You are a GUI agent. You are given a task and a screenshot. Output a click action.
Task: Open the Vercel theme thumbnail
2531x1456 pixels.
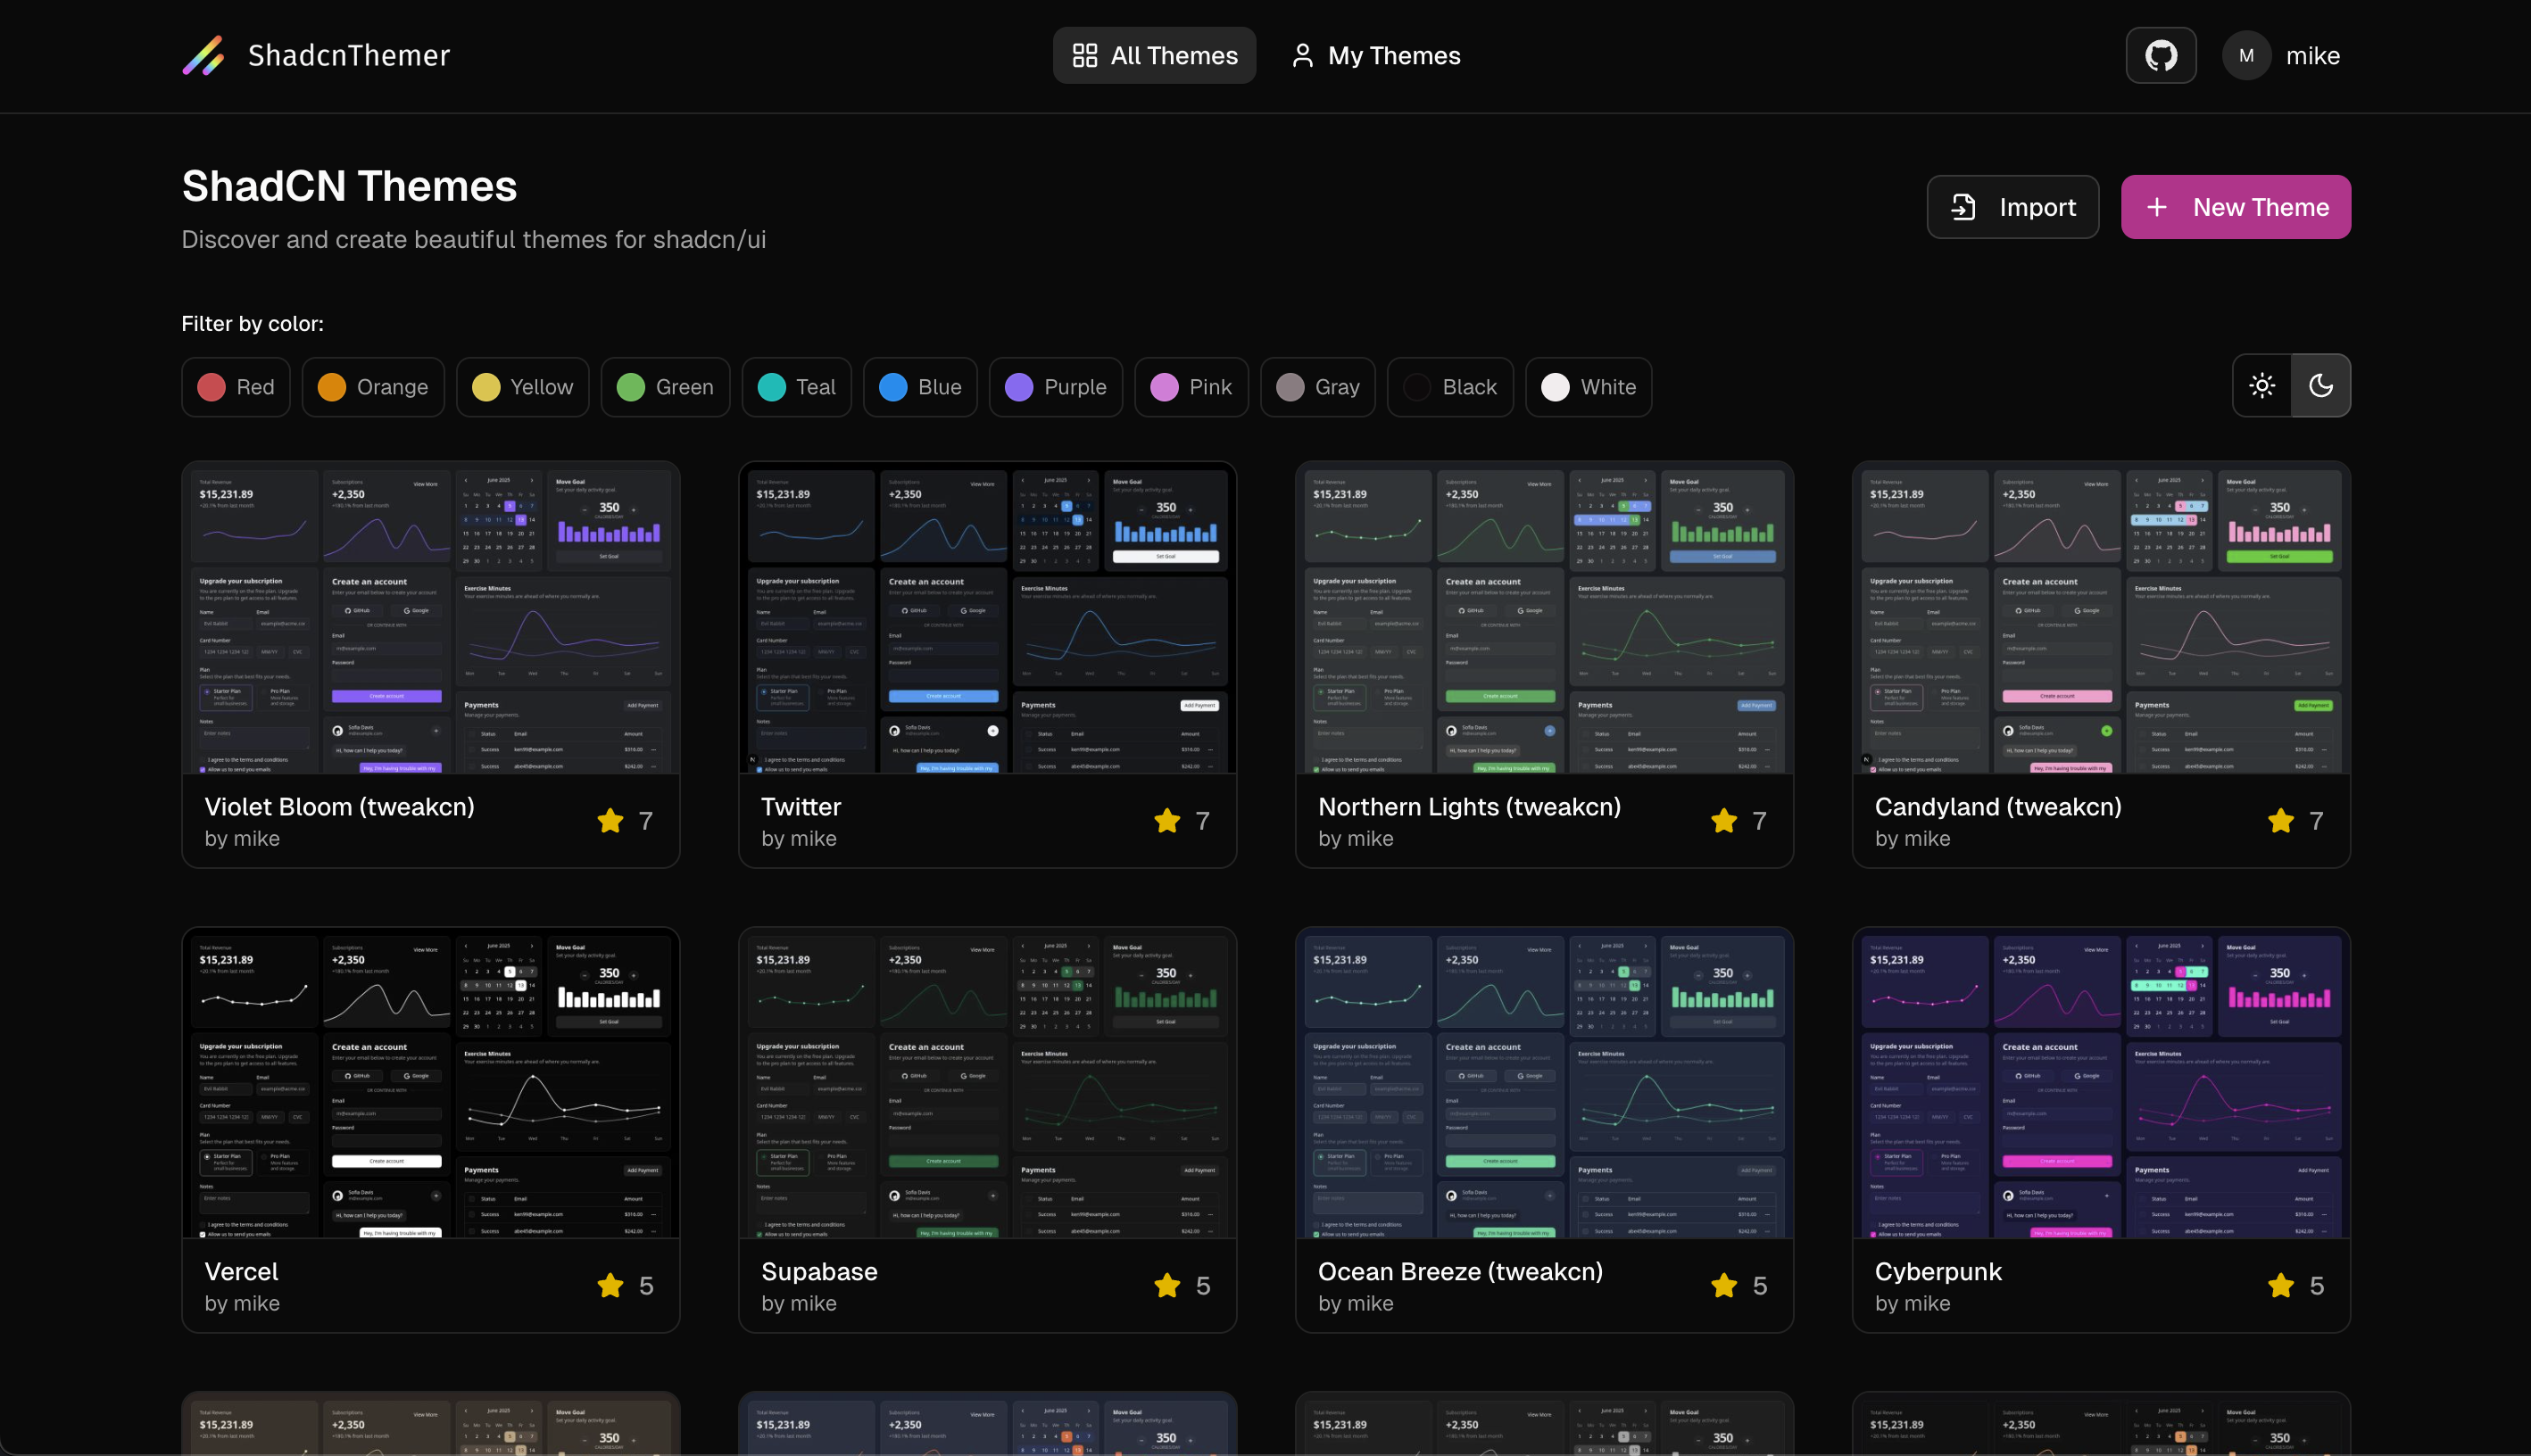[x=431, y=1083]
